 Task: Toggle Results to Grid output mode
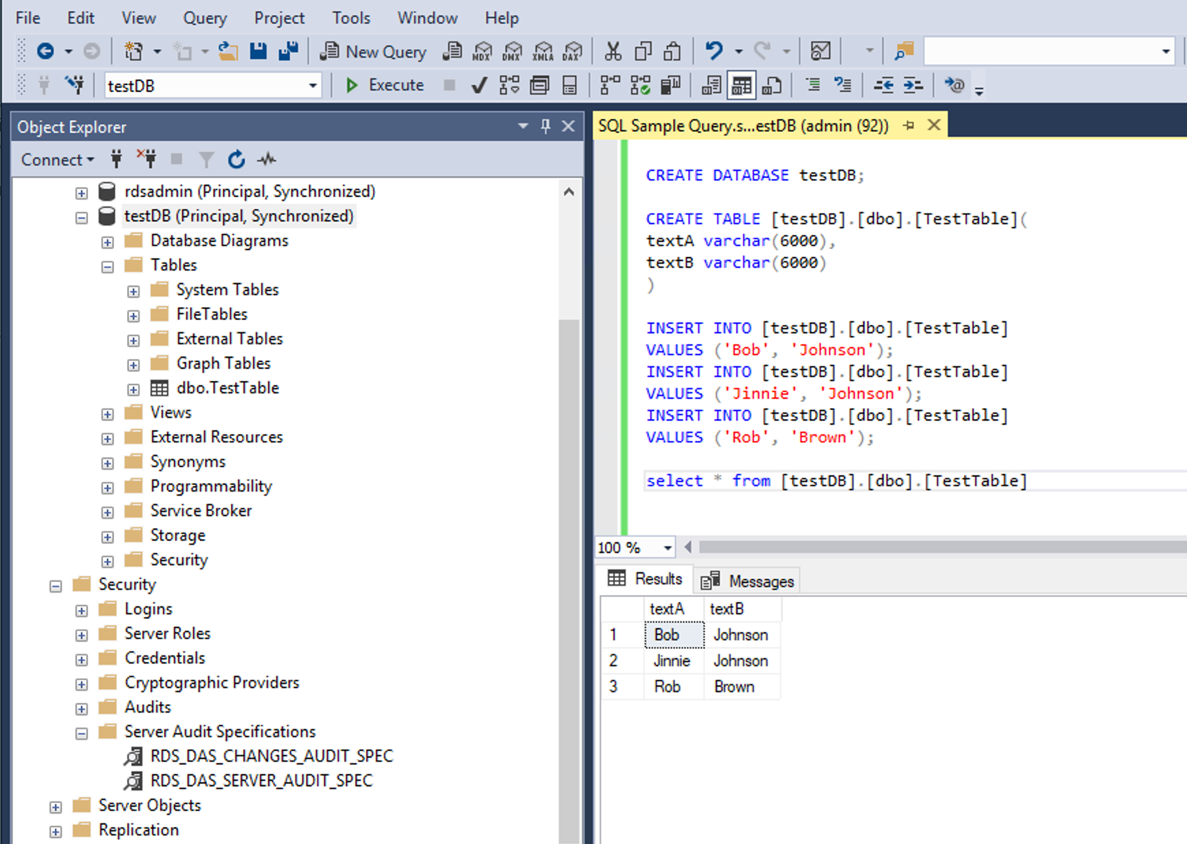pos(741,86)
